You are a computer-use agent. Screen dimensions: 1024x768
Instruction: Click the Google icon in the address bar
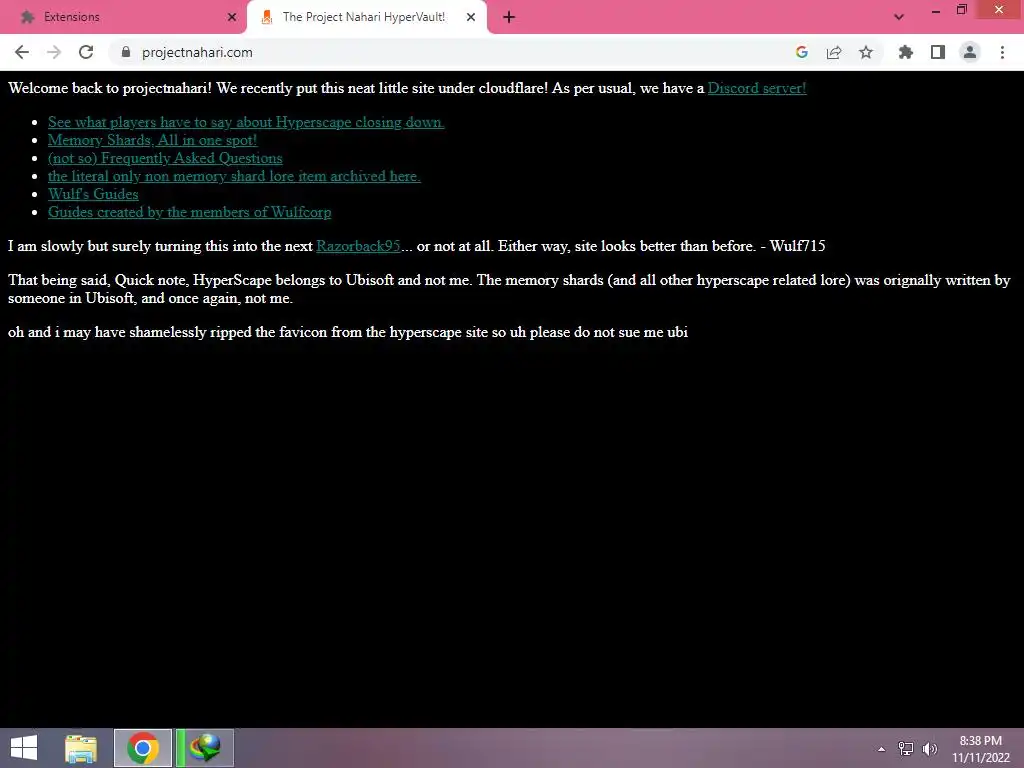[802, 52]
